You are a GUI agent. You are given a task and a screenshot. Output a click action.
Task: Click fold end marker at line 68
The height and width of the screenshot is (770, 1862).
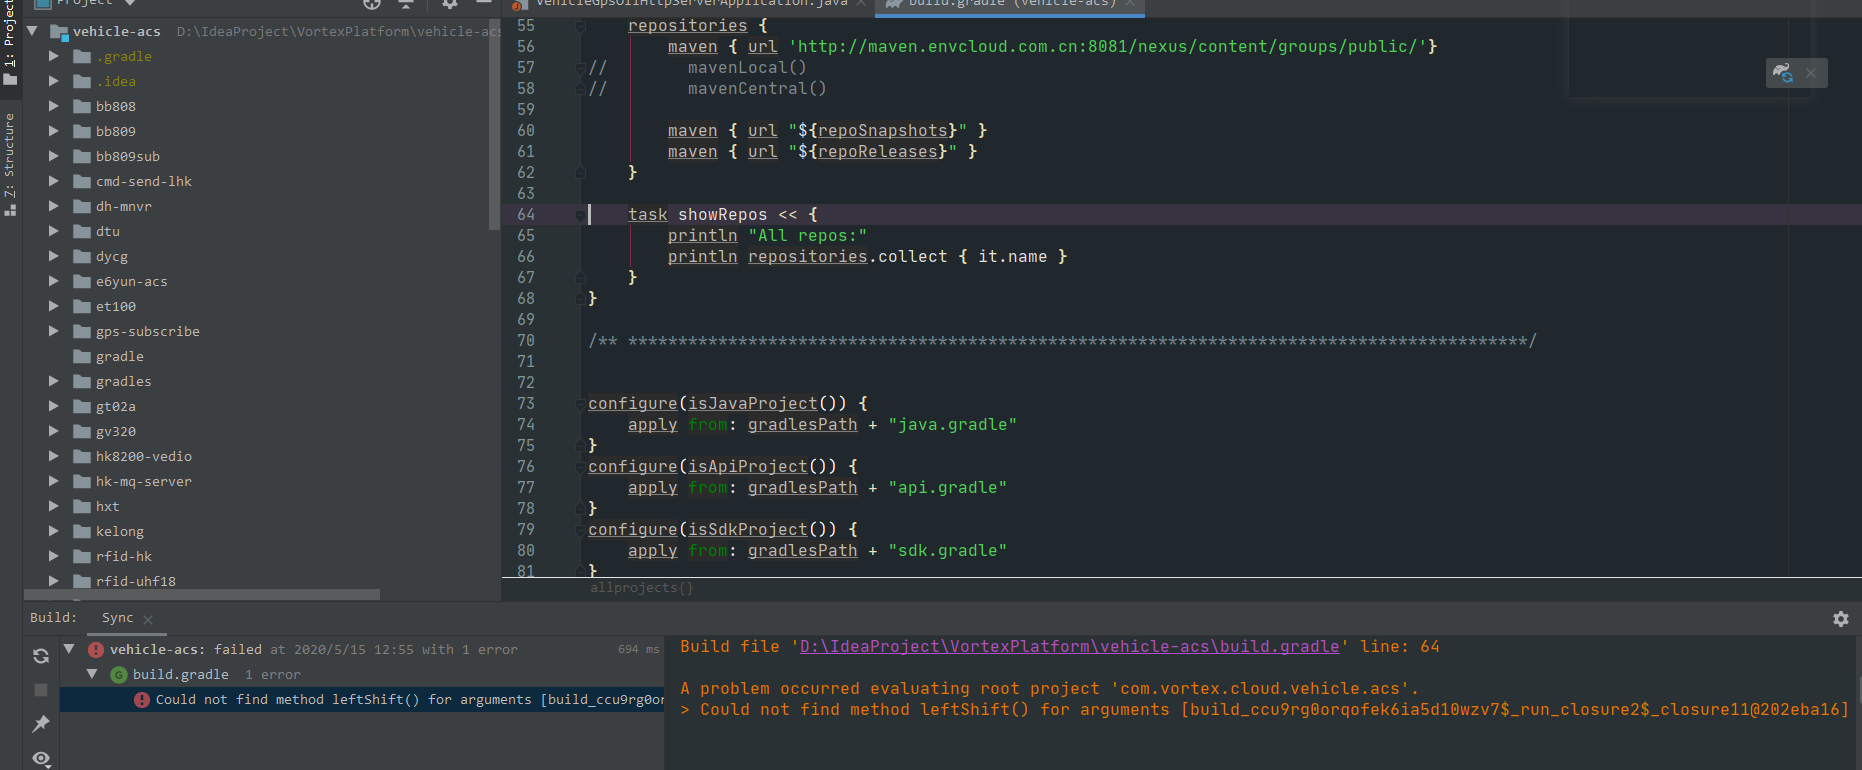pos(580,299)
